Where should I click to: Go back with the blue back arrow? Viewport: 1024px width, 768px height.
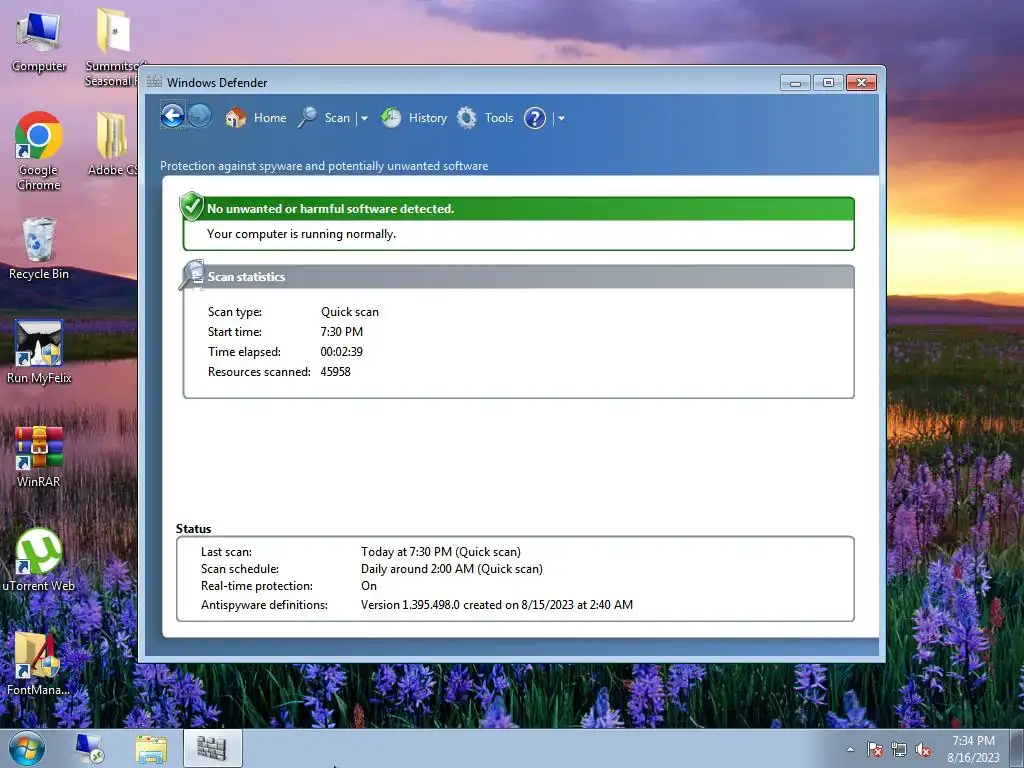[172, 117]
